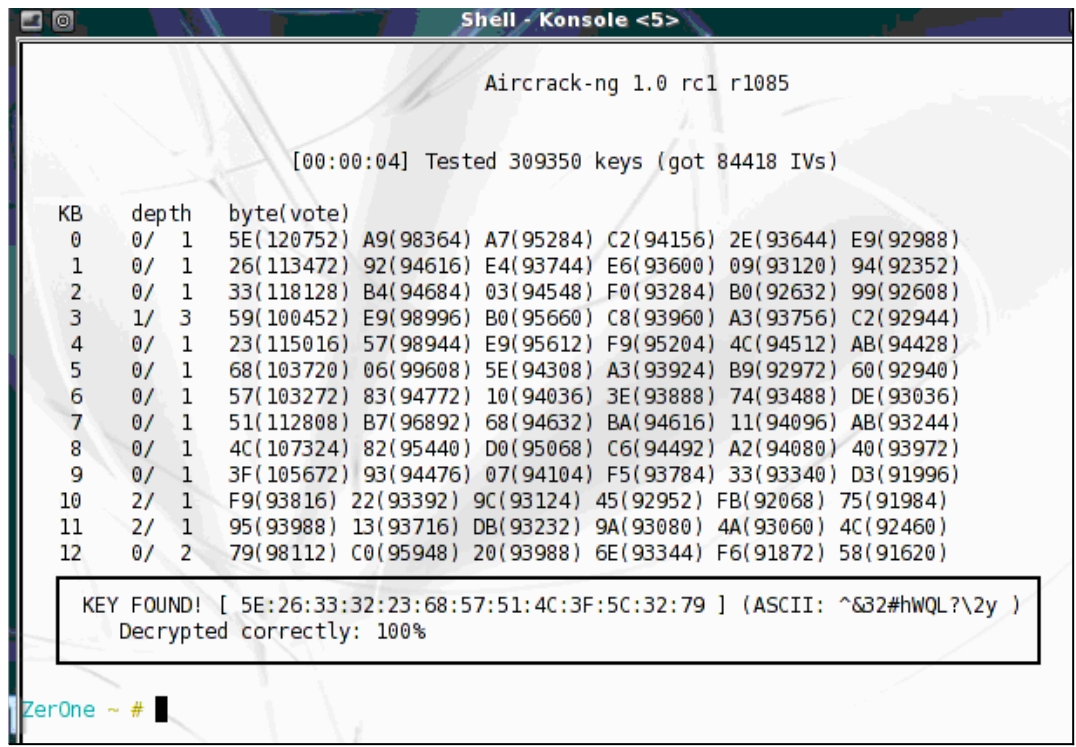
Task: Click the Shell - Konsole <5> title
Action: click(x=570, y=20)
